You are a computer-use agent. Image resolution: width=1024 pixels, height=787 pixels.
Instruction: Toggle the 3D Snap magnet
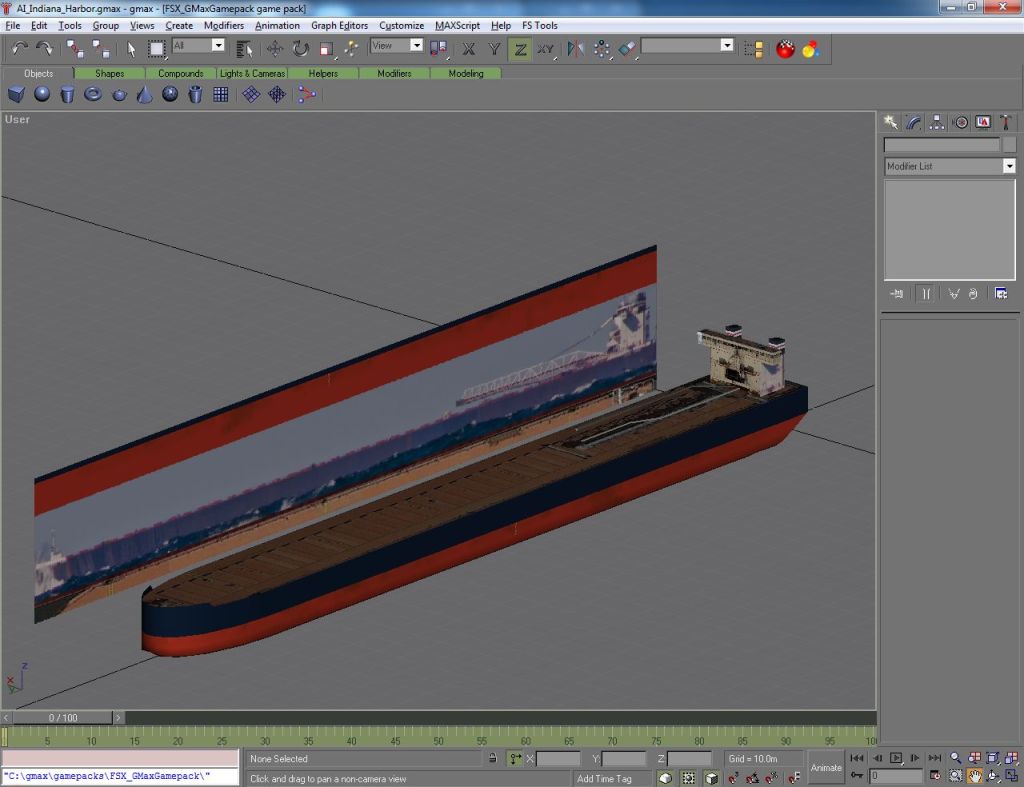tap(733, 777)
